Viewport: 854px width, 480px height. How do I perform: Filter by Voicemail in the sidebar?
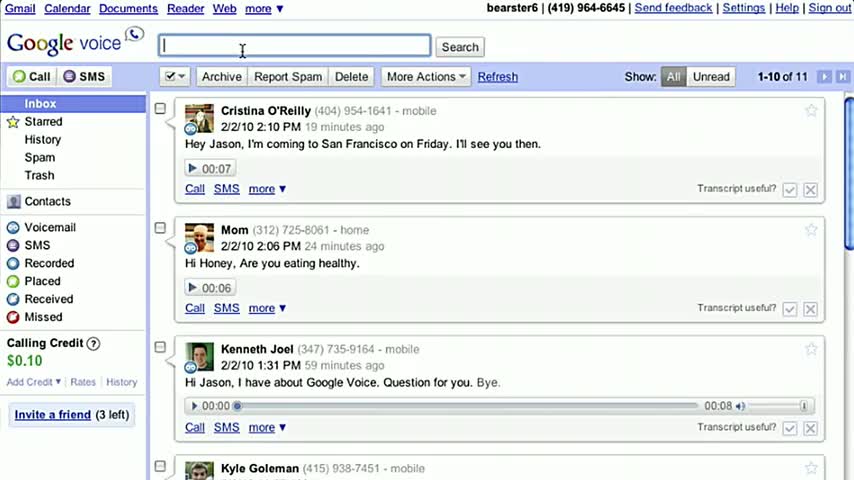pyautogui.click(x=50, y=227)
